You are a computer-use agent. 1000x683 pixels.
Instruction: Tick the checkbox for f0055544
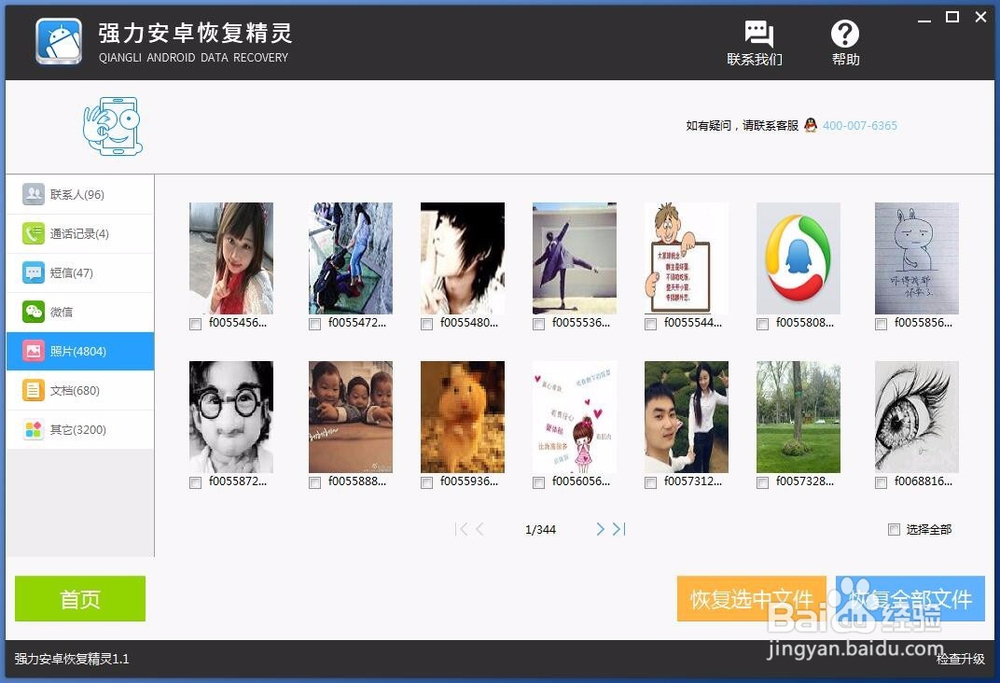click(x=651, y=324)
